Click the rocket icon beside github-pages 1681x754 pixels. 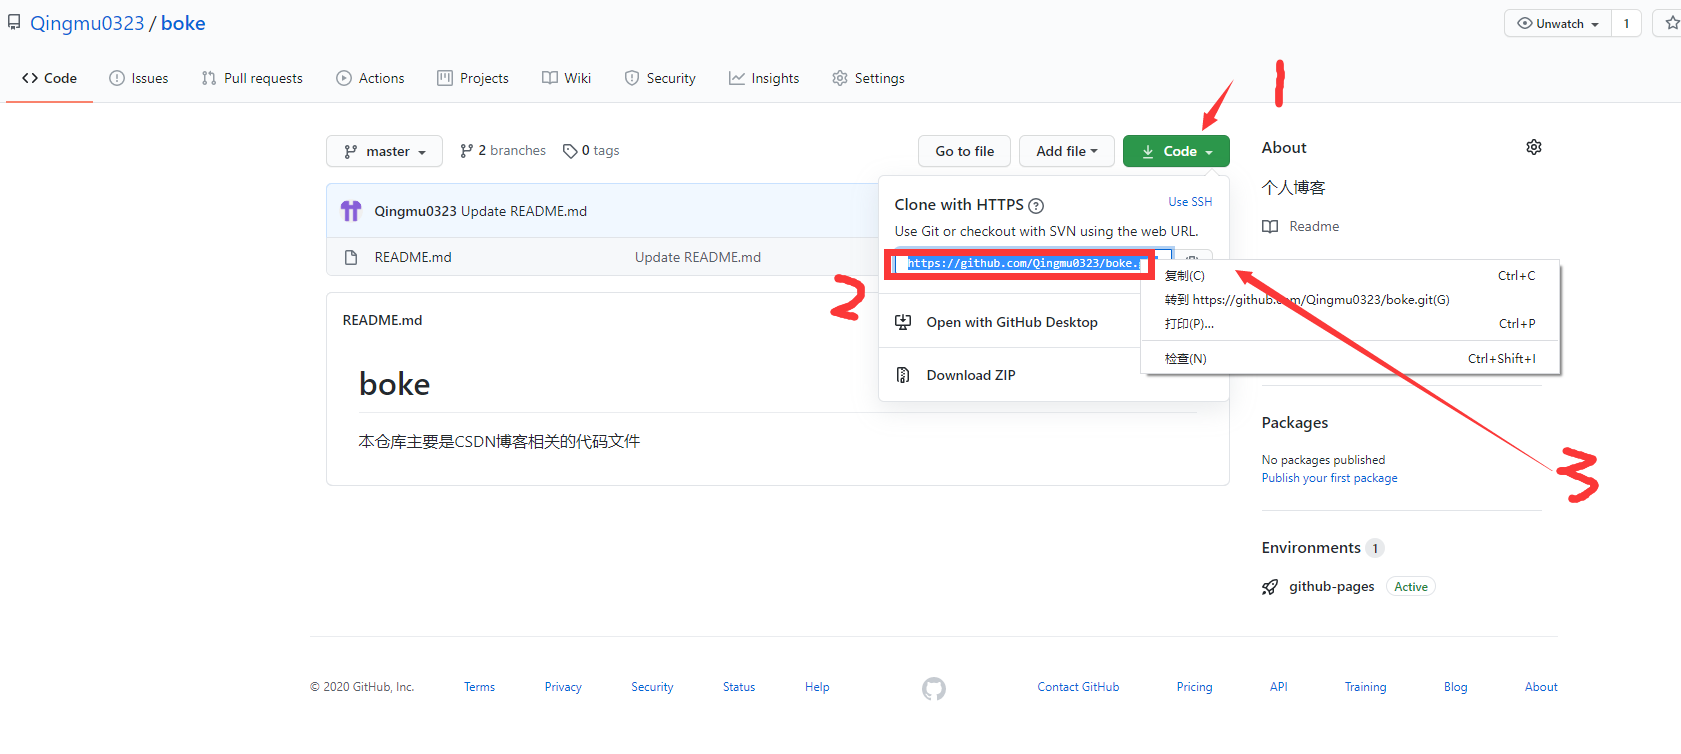point(1270,587)
